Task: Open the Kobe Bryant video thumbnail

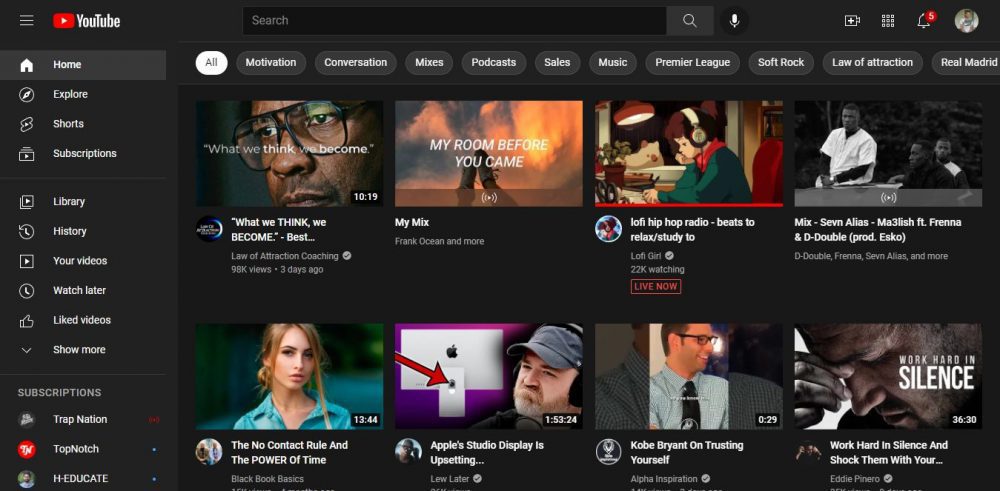Action: pyautogui.click(x=689, y=376)
